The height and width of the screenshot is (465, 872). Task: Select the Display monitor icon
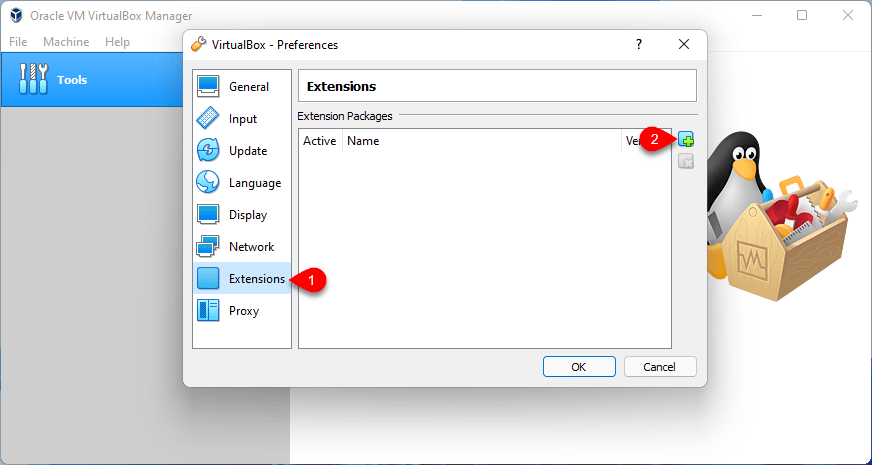click(209, 215)
